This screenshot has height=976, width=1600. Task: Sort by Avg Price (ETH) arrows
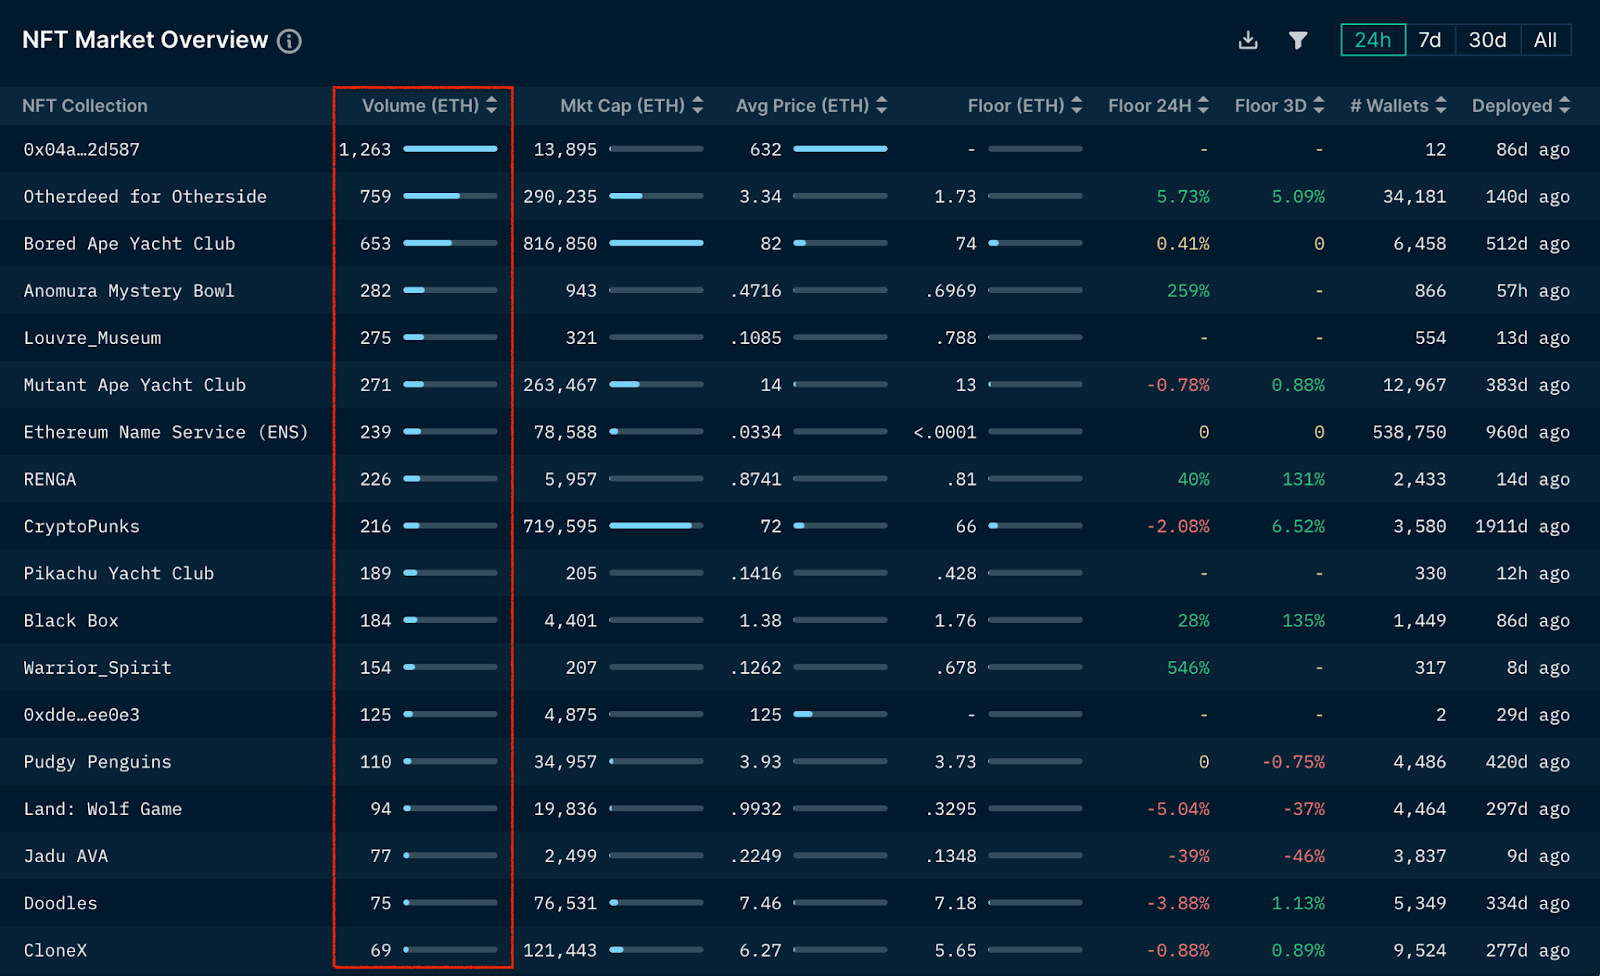coord(881,105)
